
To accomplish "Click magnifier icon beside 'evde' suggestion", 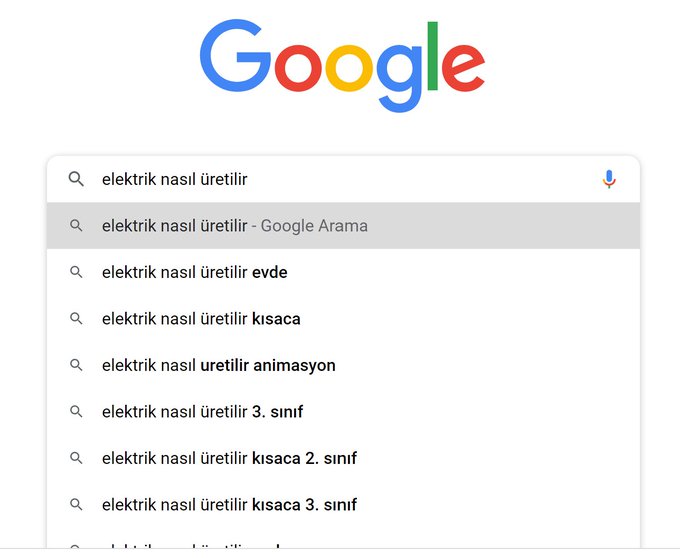I will [76, 272].
